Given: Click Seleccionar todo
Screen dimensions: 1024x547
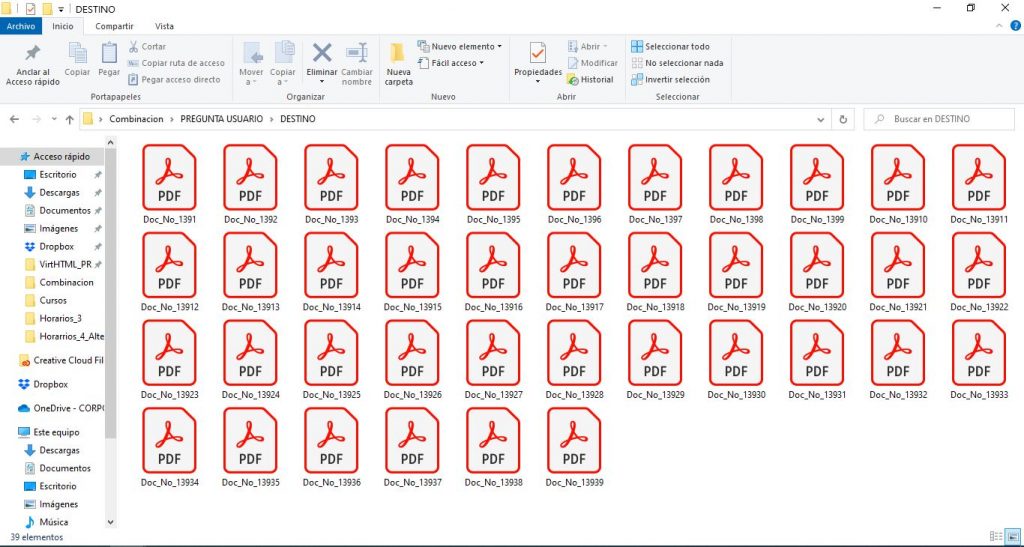Looking at the screenshot, I should pos(671,46).
